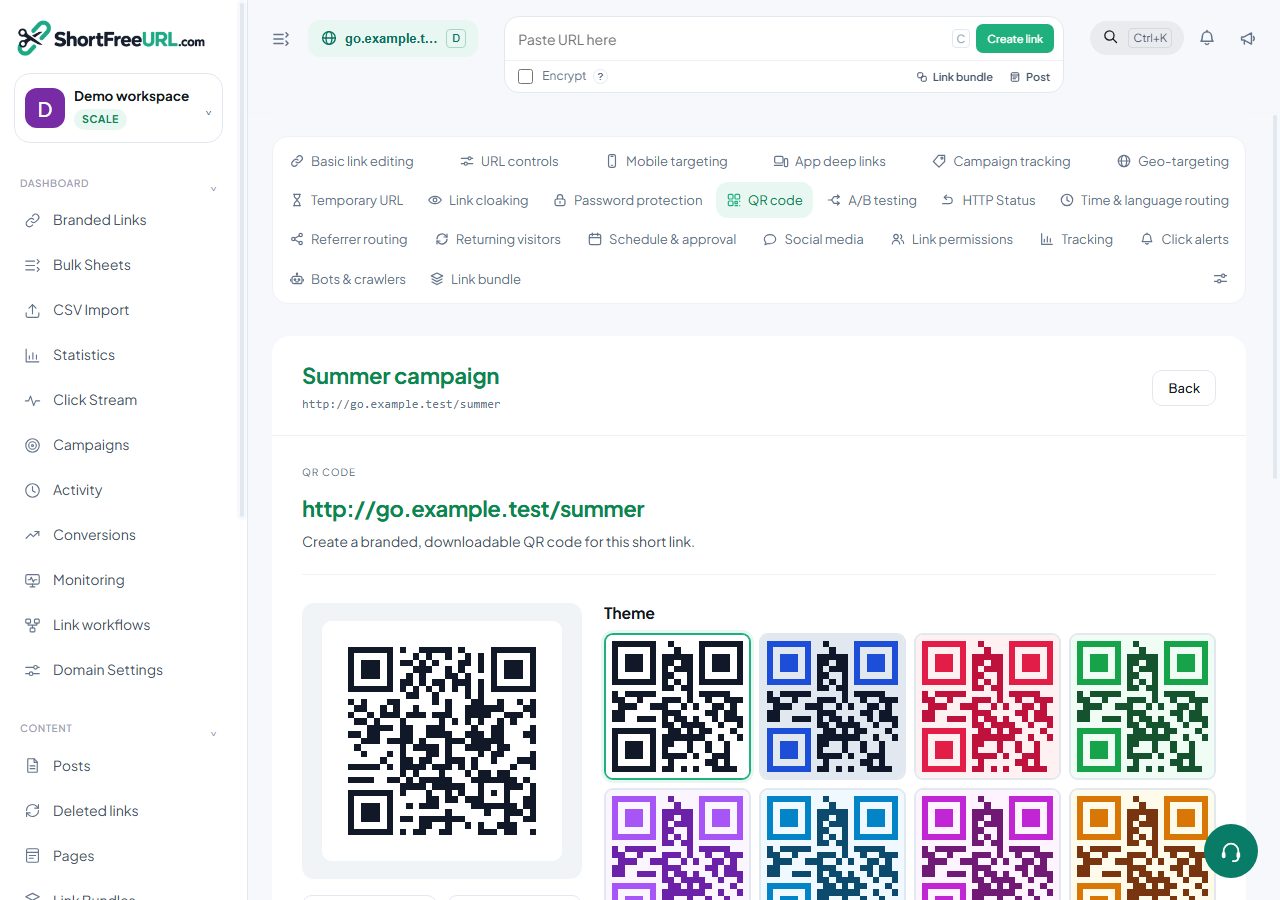Collapse the DASHBOARD section
This screenshot has height=900, width=1280.
213,189
